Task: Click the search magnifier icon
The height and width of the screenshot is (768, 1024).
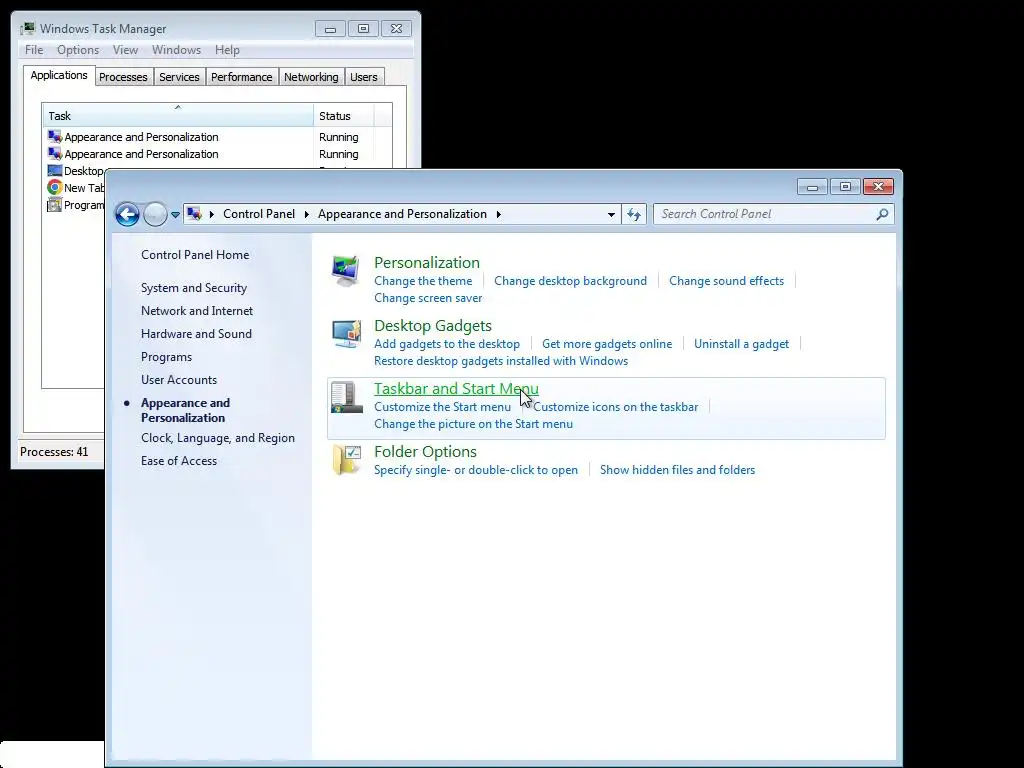Action: (882, 214)
